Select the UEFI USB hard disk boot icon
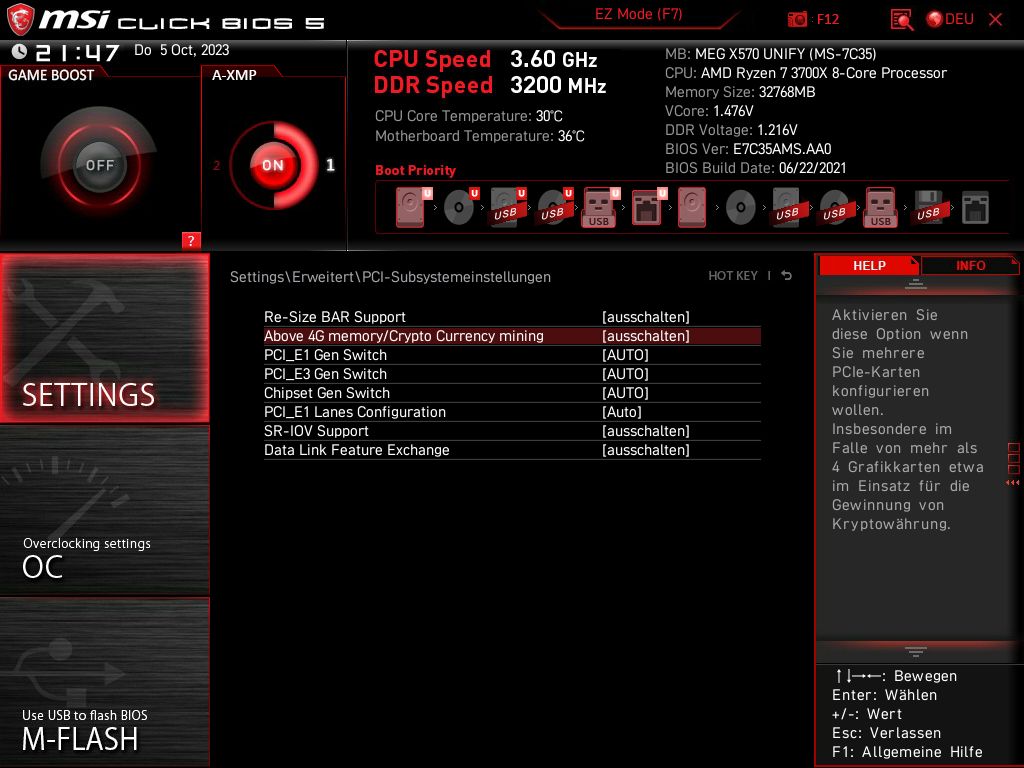This screenshot has height=768, width=1024. pyautogui.click(x=507, y=207)
